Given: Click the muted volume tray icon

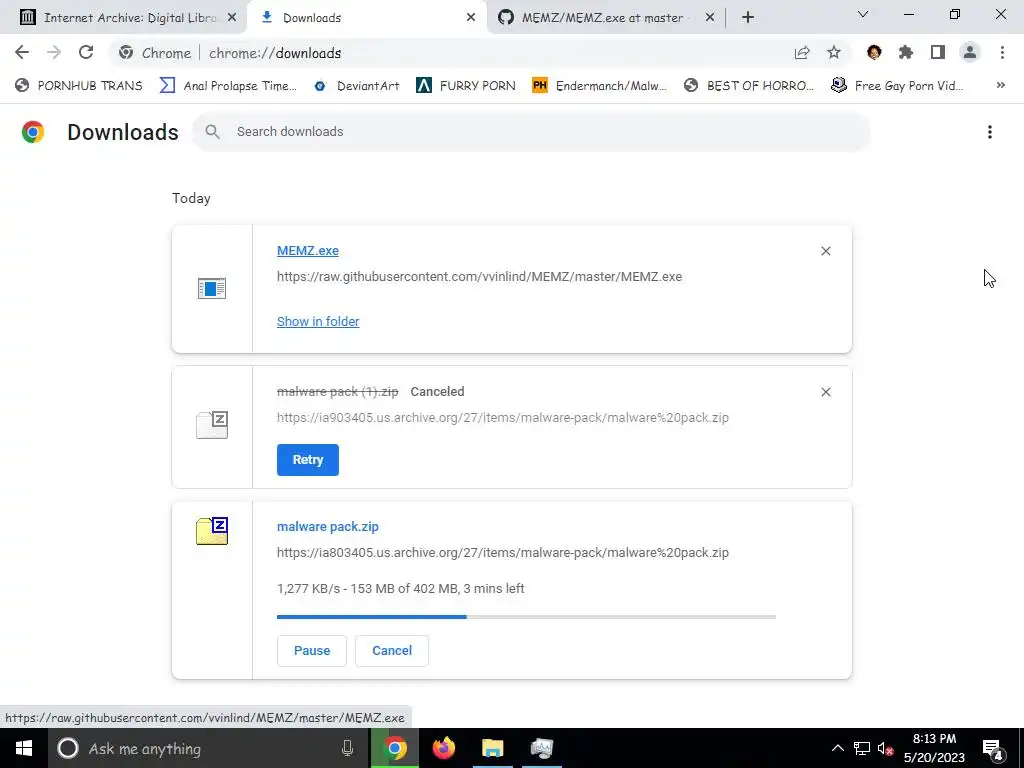Looking at the screenshot, I should tap(886, 748).
